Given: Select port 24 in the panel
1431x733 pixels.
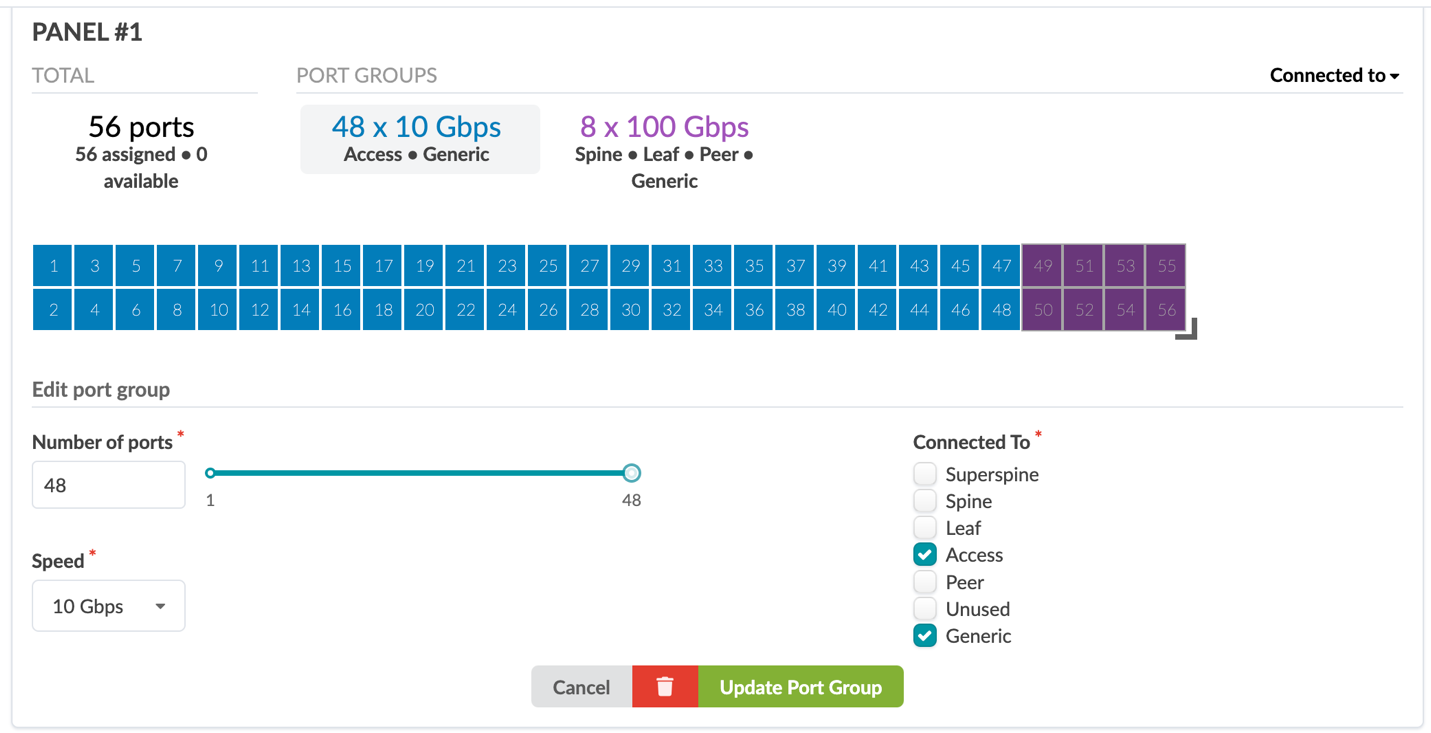Looking at the screenshot, I should (507, 310).
